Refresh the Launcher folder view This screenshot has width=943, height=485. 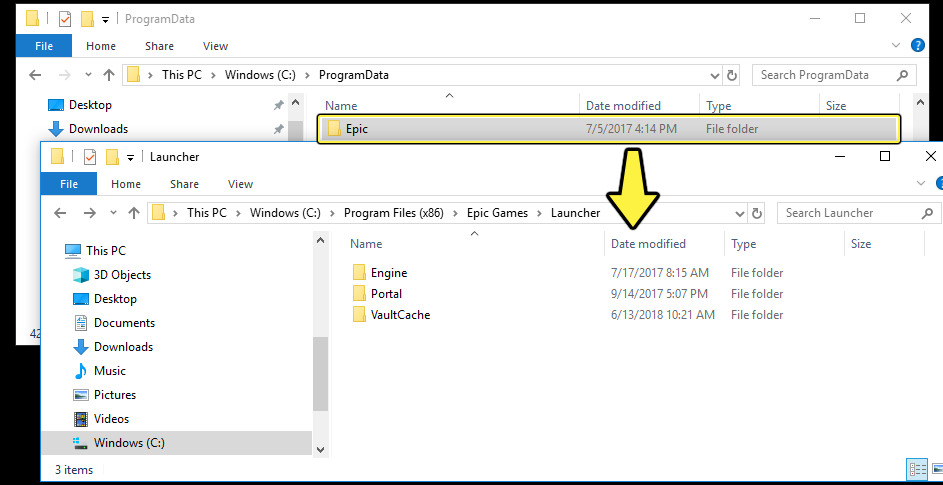757,213
